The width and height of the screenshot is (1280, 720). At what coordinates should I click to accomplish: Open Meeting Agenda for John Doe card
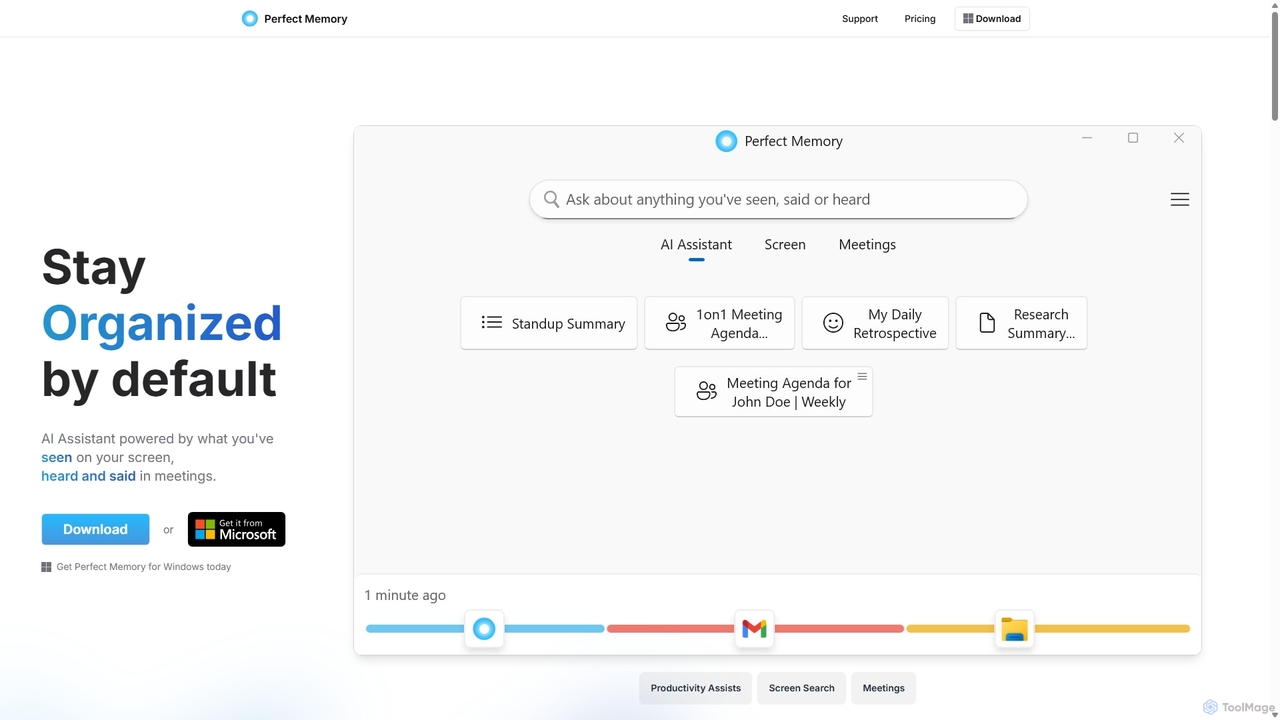pos(774,391)
